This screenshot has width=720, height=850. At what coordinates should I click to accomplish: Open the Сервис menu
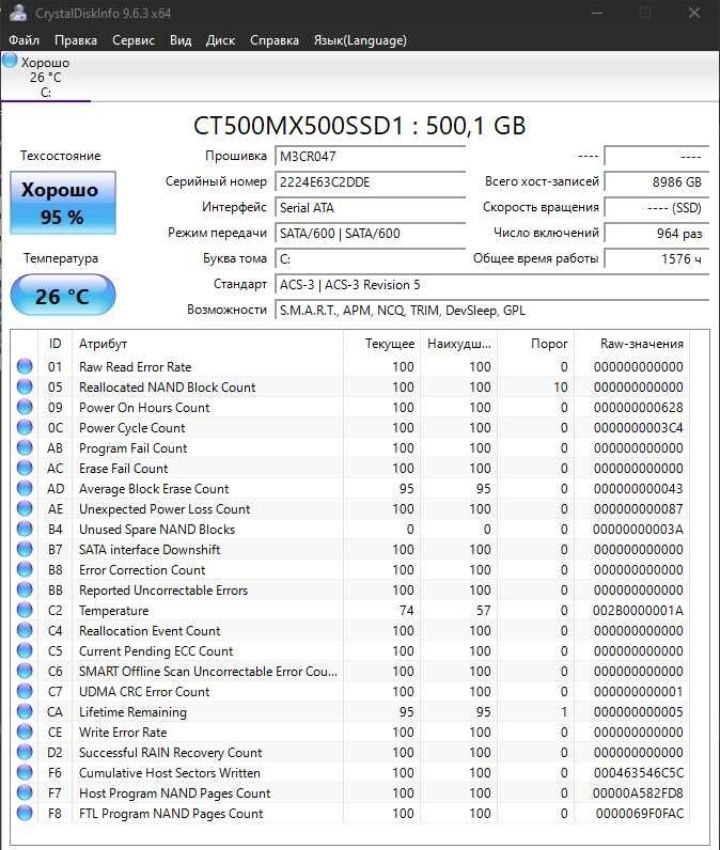tap(133, 40)
